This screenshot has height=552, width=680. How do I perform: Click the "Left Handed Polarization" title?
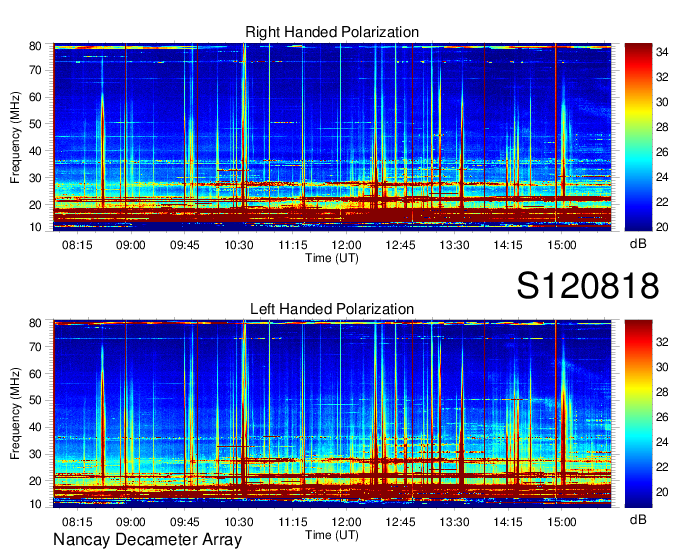coord(332,309)
